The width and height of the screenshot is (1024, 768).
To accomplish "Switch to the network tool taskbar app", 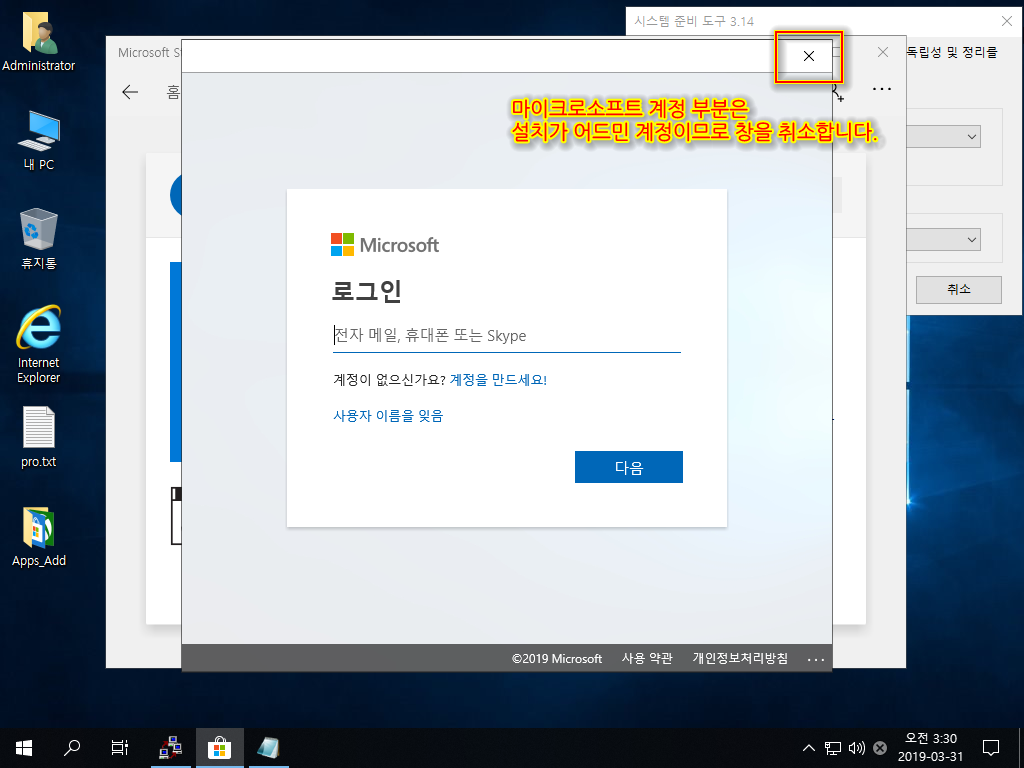I will click(171, 748).
